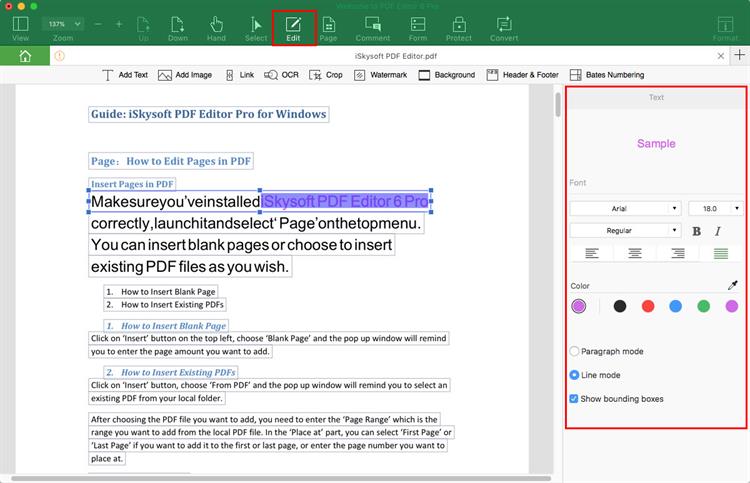The height and width of the screenshot is (483, 750).
Task: Open a new tab with plus
Action: (x=739, y=55)
